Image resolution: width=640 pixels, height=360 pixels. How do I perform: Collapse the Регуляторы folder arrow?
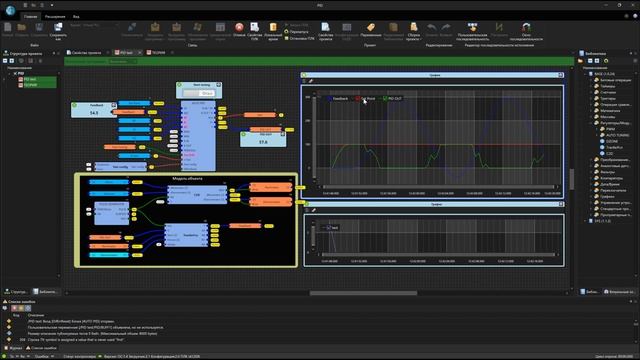coord(591,123)
